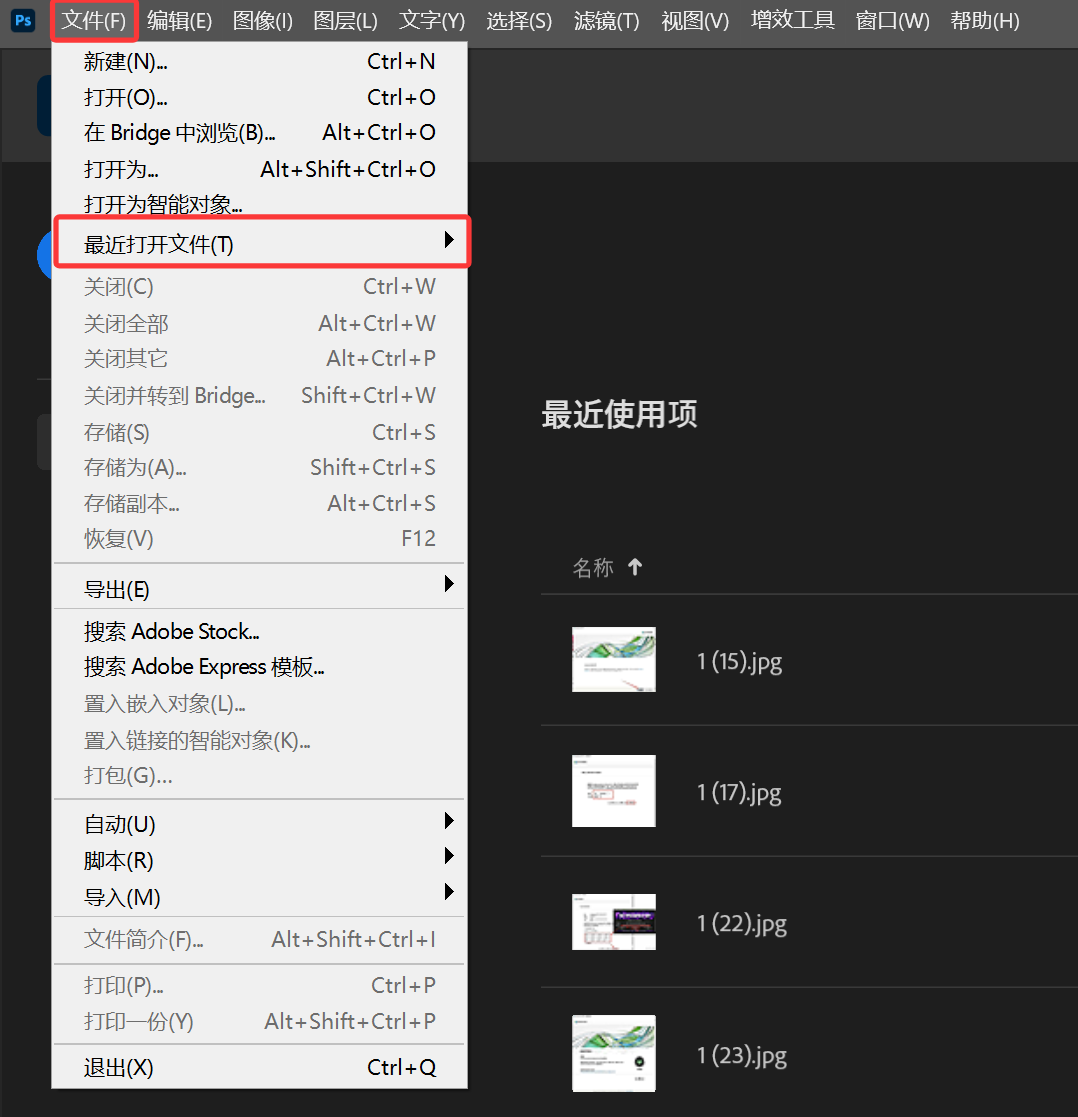Open the 文字(Y) menu
1078x1117 pixels.
pyautogui.click(x=432, y=21)
